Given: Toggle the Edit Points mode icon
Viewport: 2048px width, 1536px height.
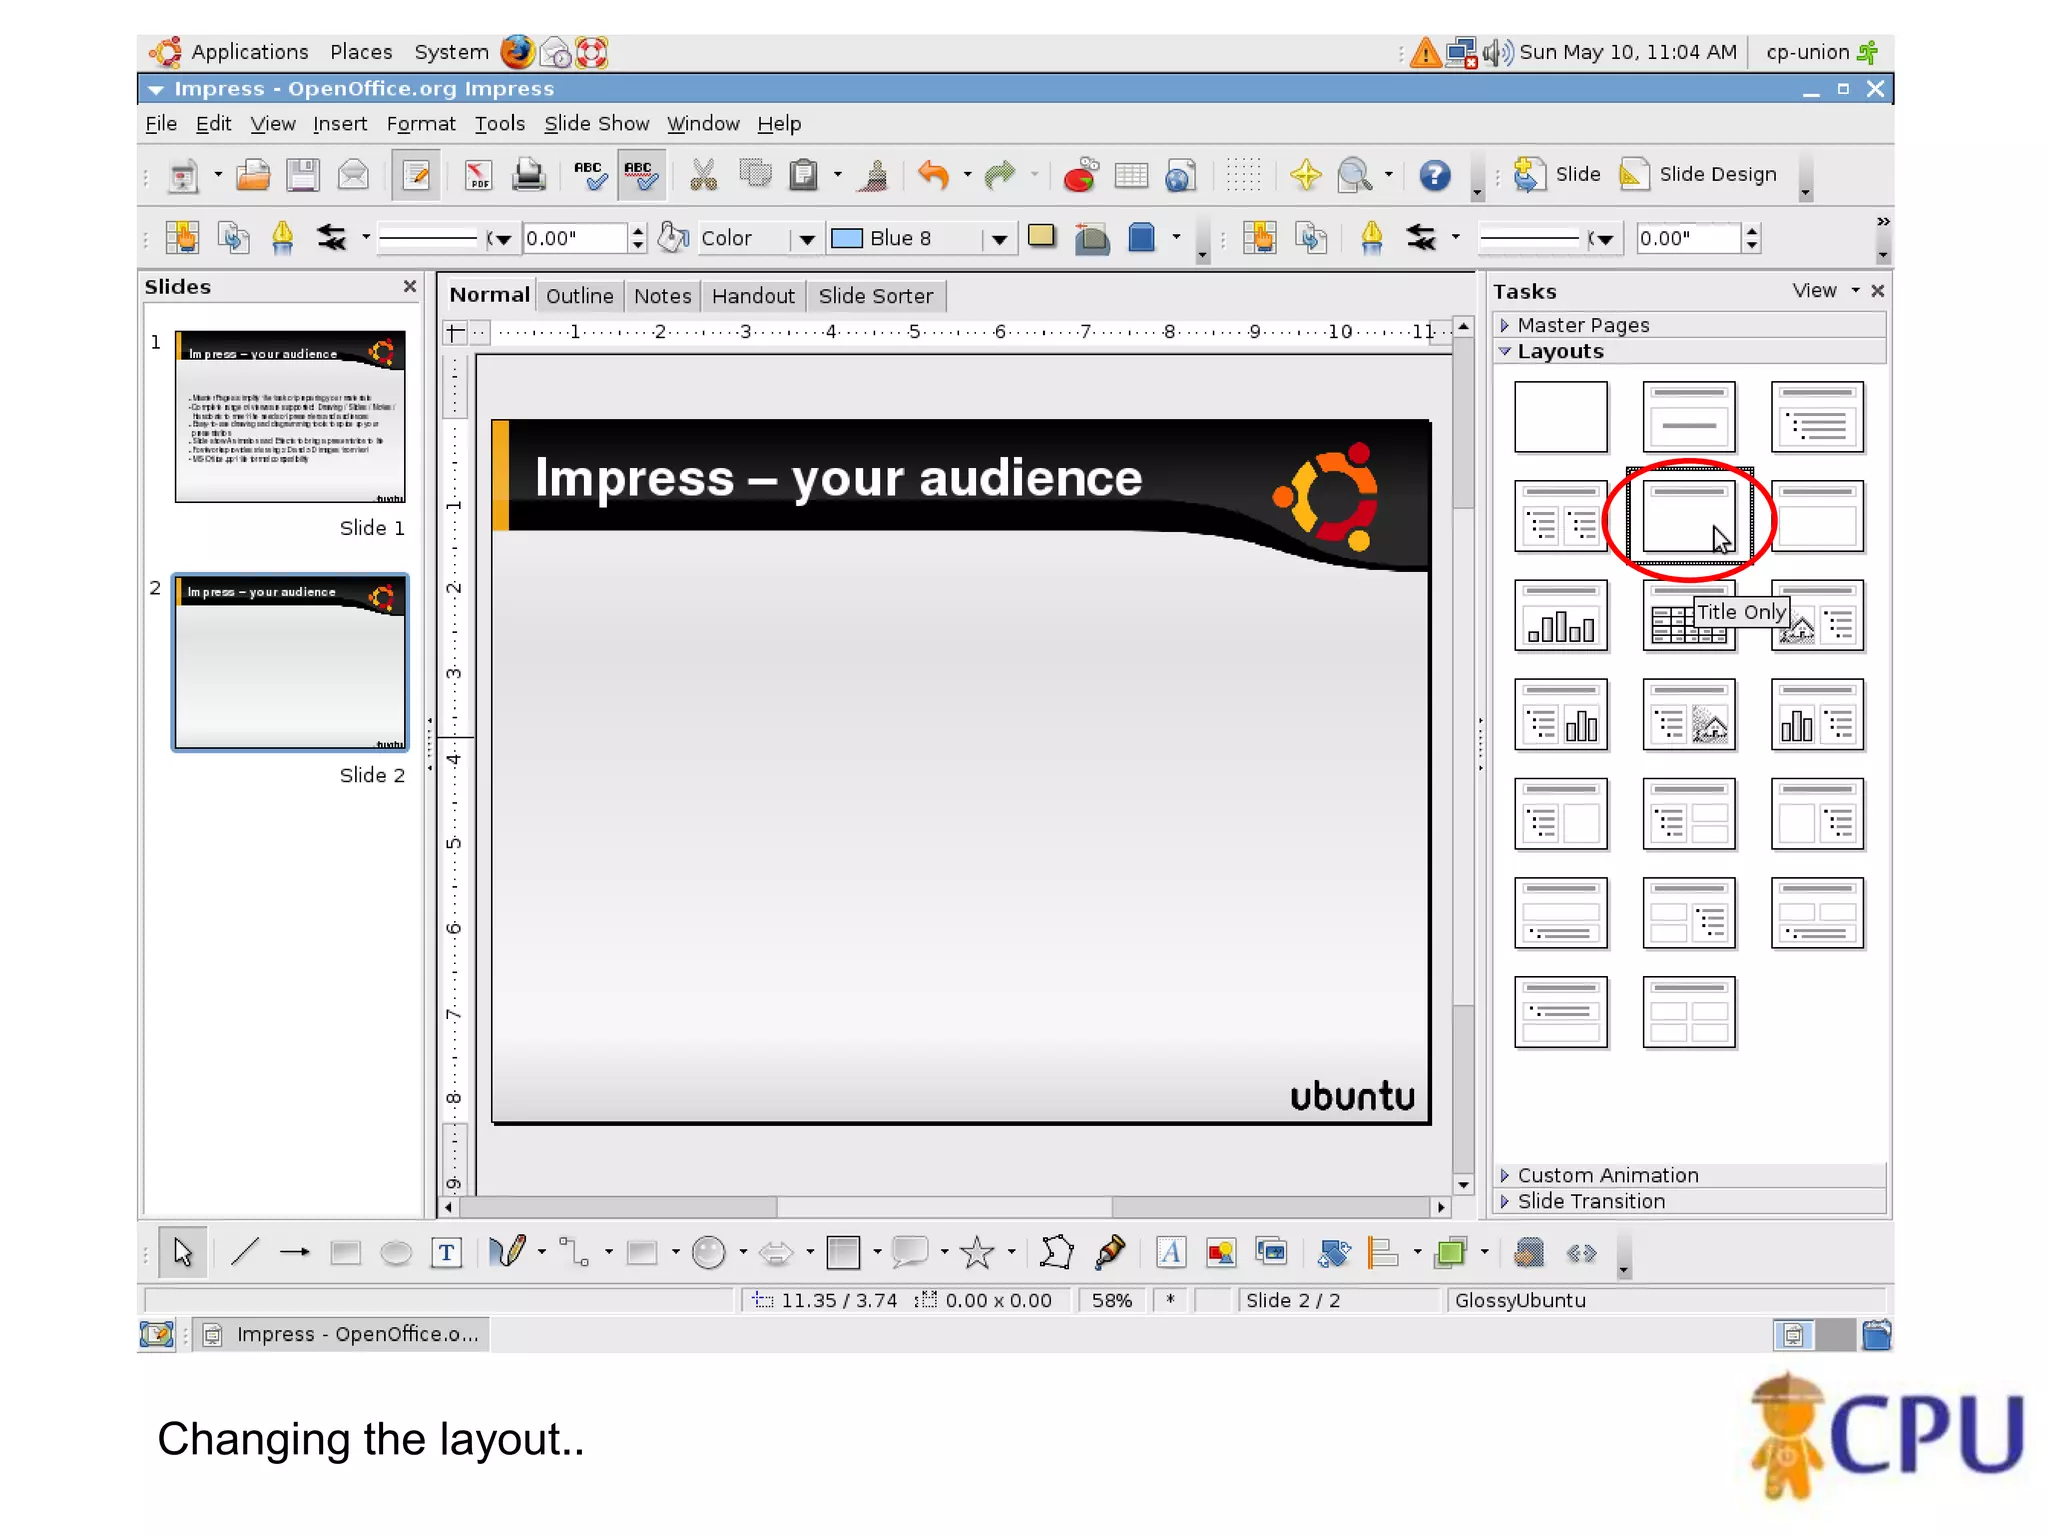Looking at the screenshot, I should click(1056, 1252).
